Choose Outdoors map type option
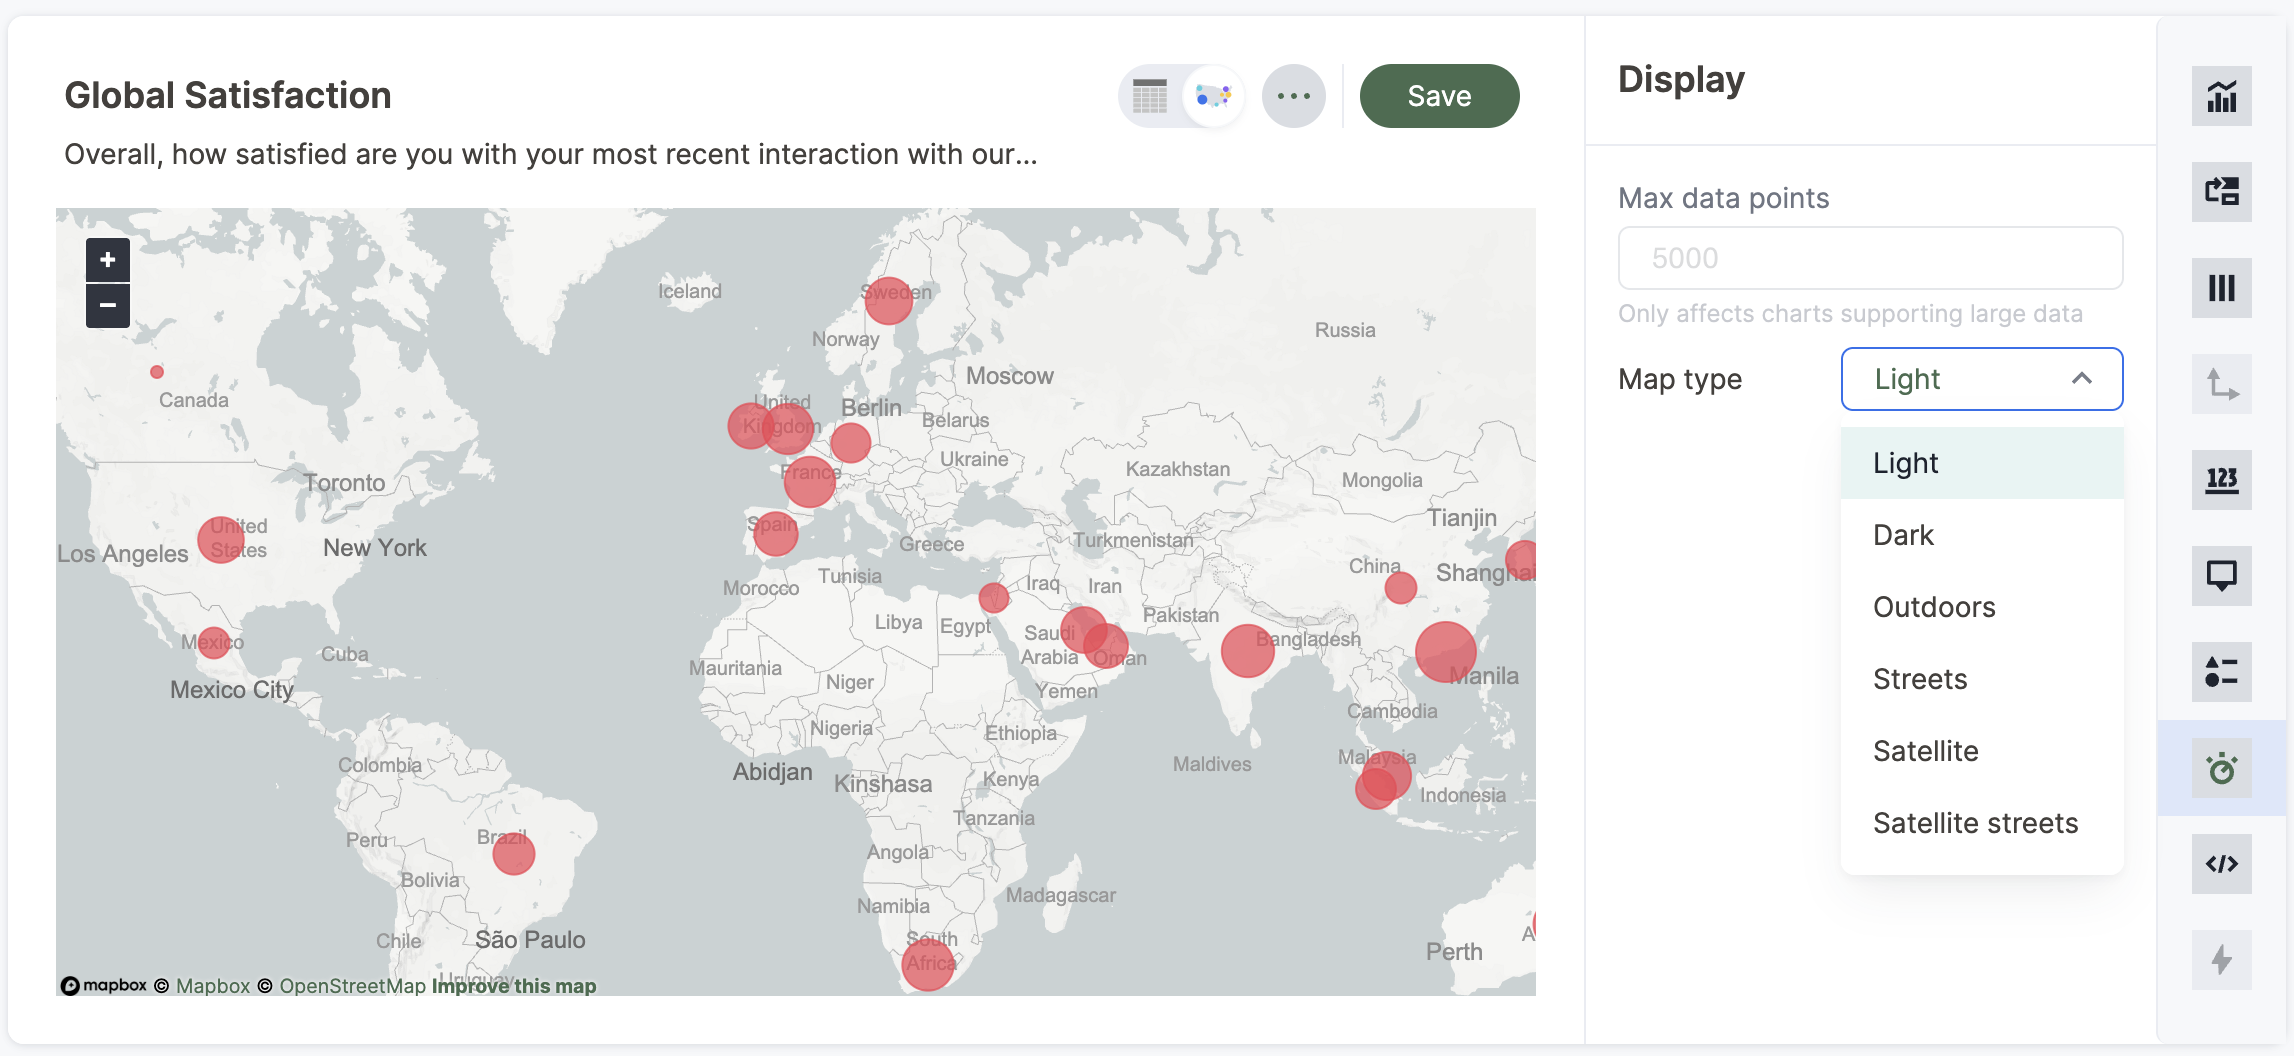 pos(1981,607)
